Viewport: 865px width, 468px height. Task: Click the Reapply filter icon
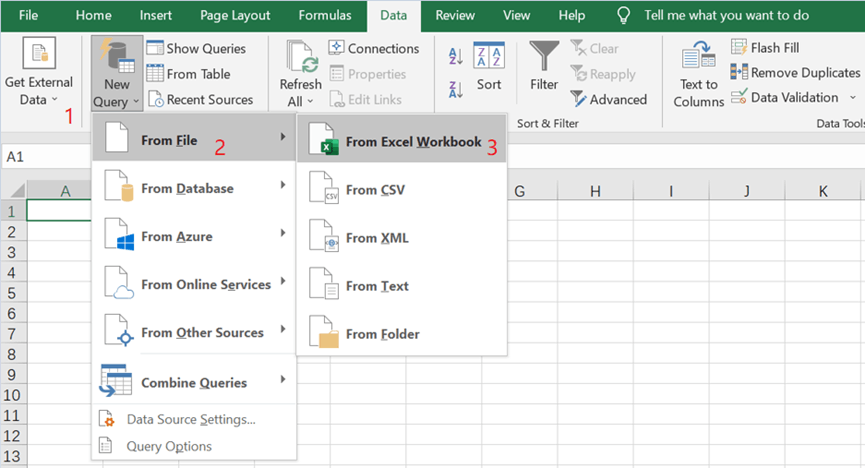[578, 73]
